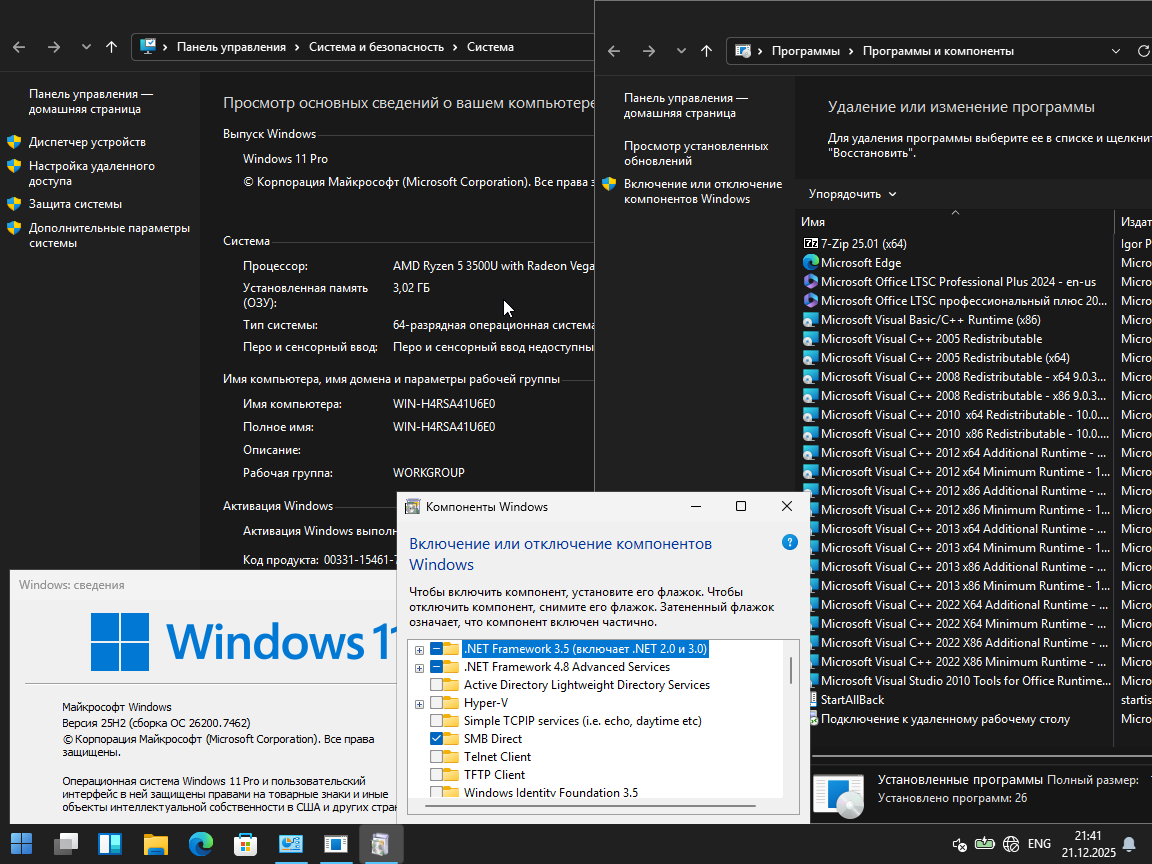Uncheck the SMB Direct component
Image resolution: width=1152 pixels, height=864 pixels.
coord(437,738)
